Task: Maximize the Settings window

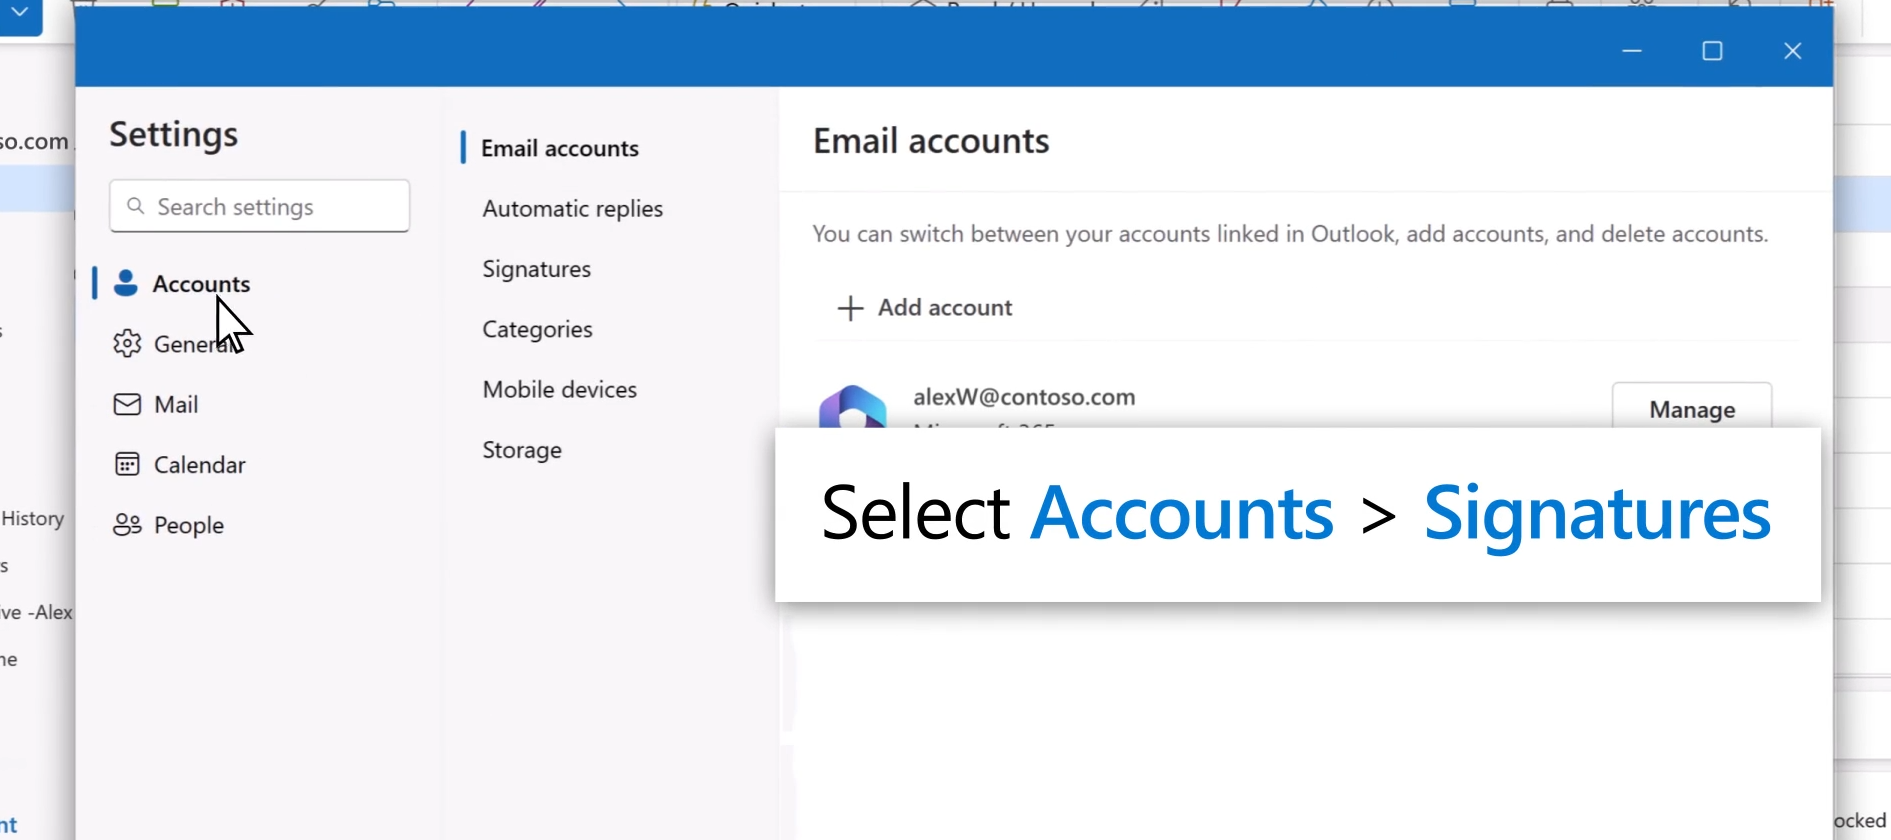Action: pos(1712,51)
